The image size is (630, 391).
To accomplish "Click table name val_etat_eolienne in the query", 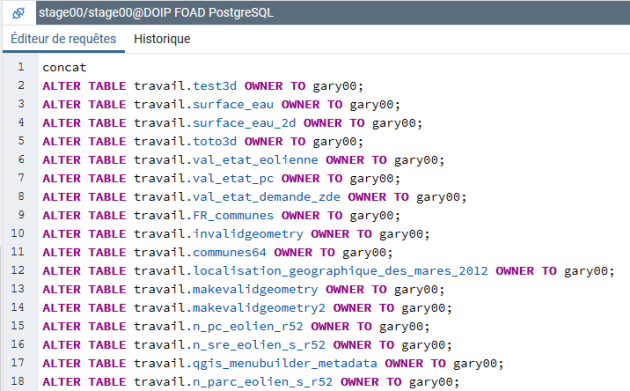I will tap(256, 160).
